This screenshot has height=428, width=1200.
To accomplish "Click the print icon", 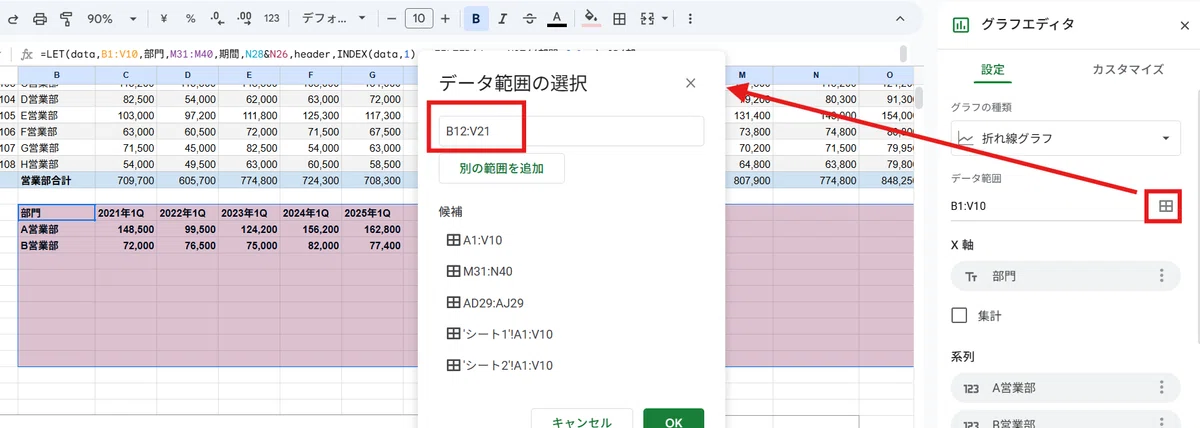I will coord(40,18).
